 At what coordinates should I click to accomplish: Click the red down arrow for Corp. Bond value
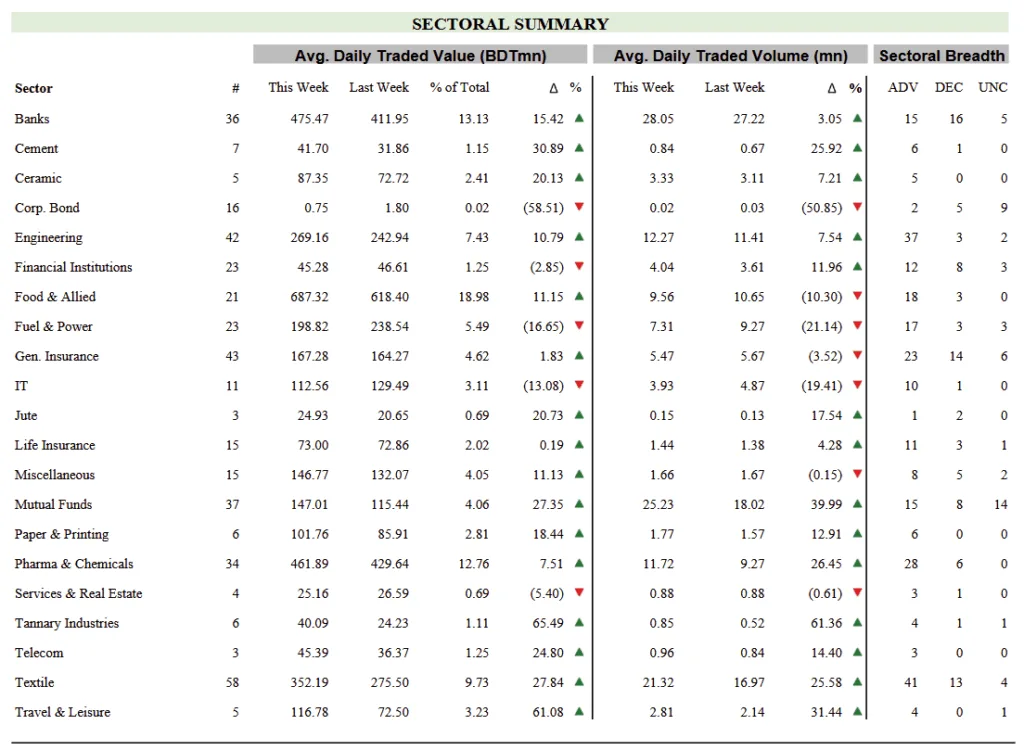point(579,207)
